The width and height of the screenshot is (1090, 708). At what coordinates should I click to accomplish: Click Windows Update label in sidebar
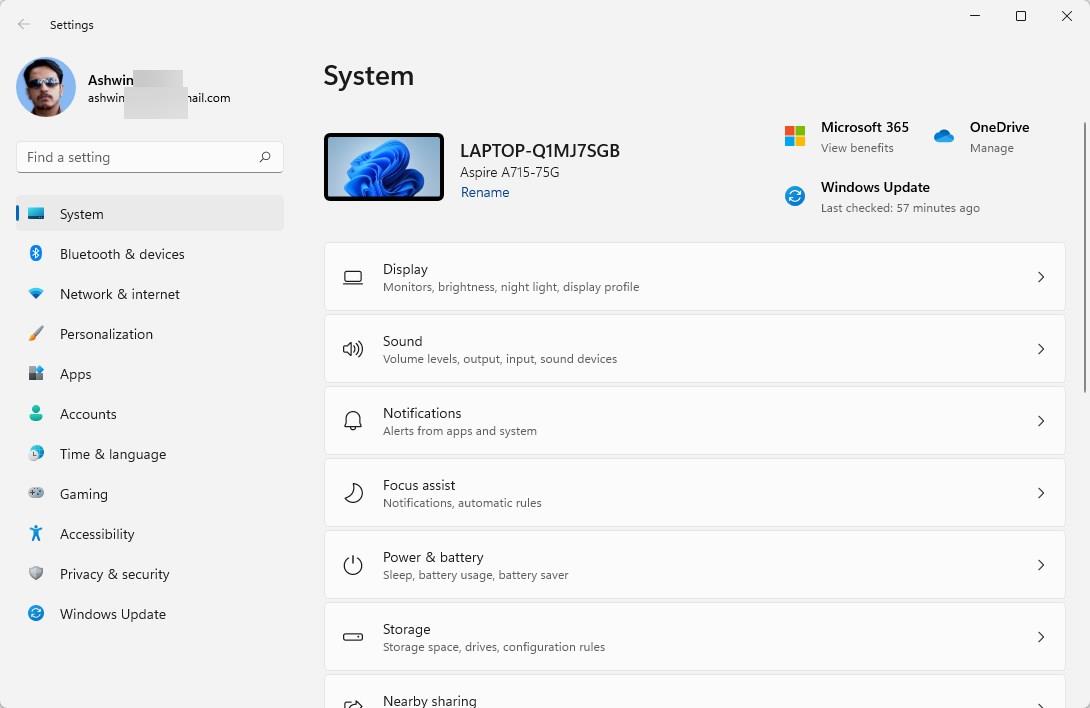pos(113,614)
